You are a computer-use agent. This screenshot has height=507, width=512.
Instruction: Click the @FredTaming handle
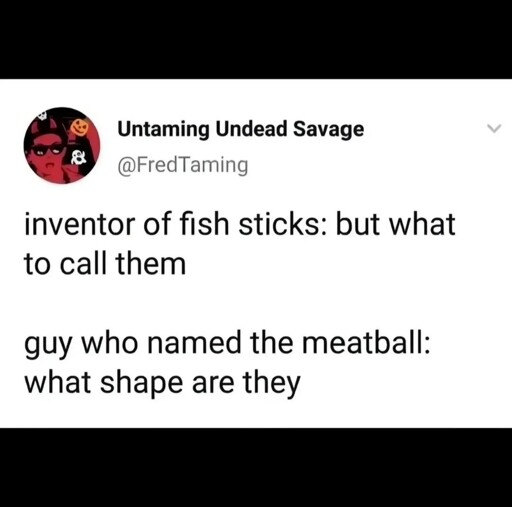(183, 165)
